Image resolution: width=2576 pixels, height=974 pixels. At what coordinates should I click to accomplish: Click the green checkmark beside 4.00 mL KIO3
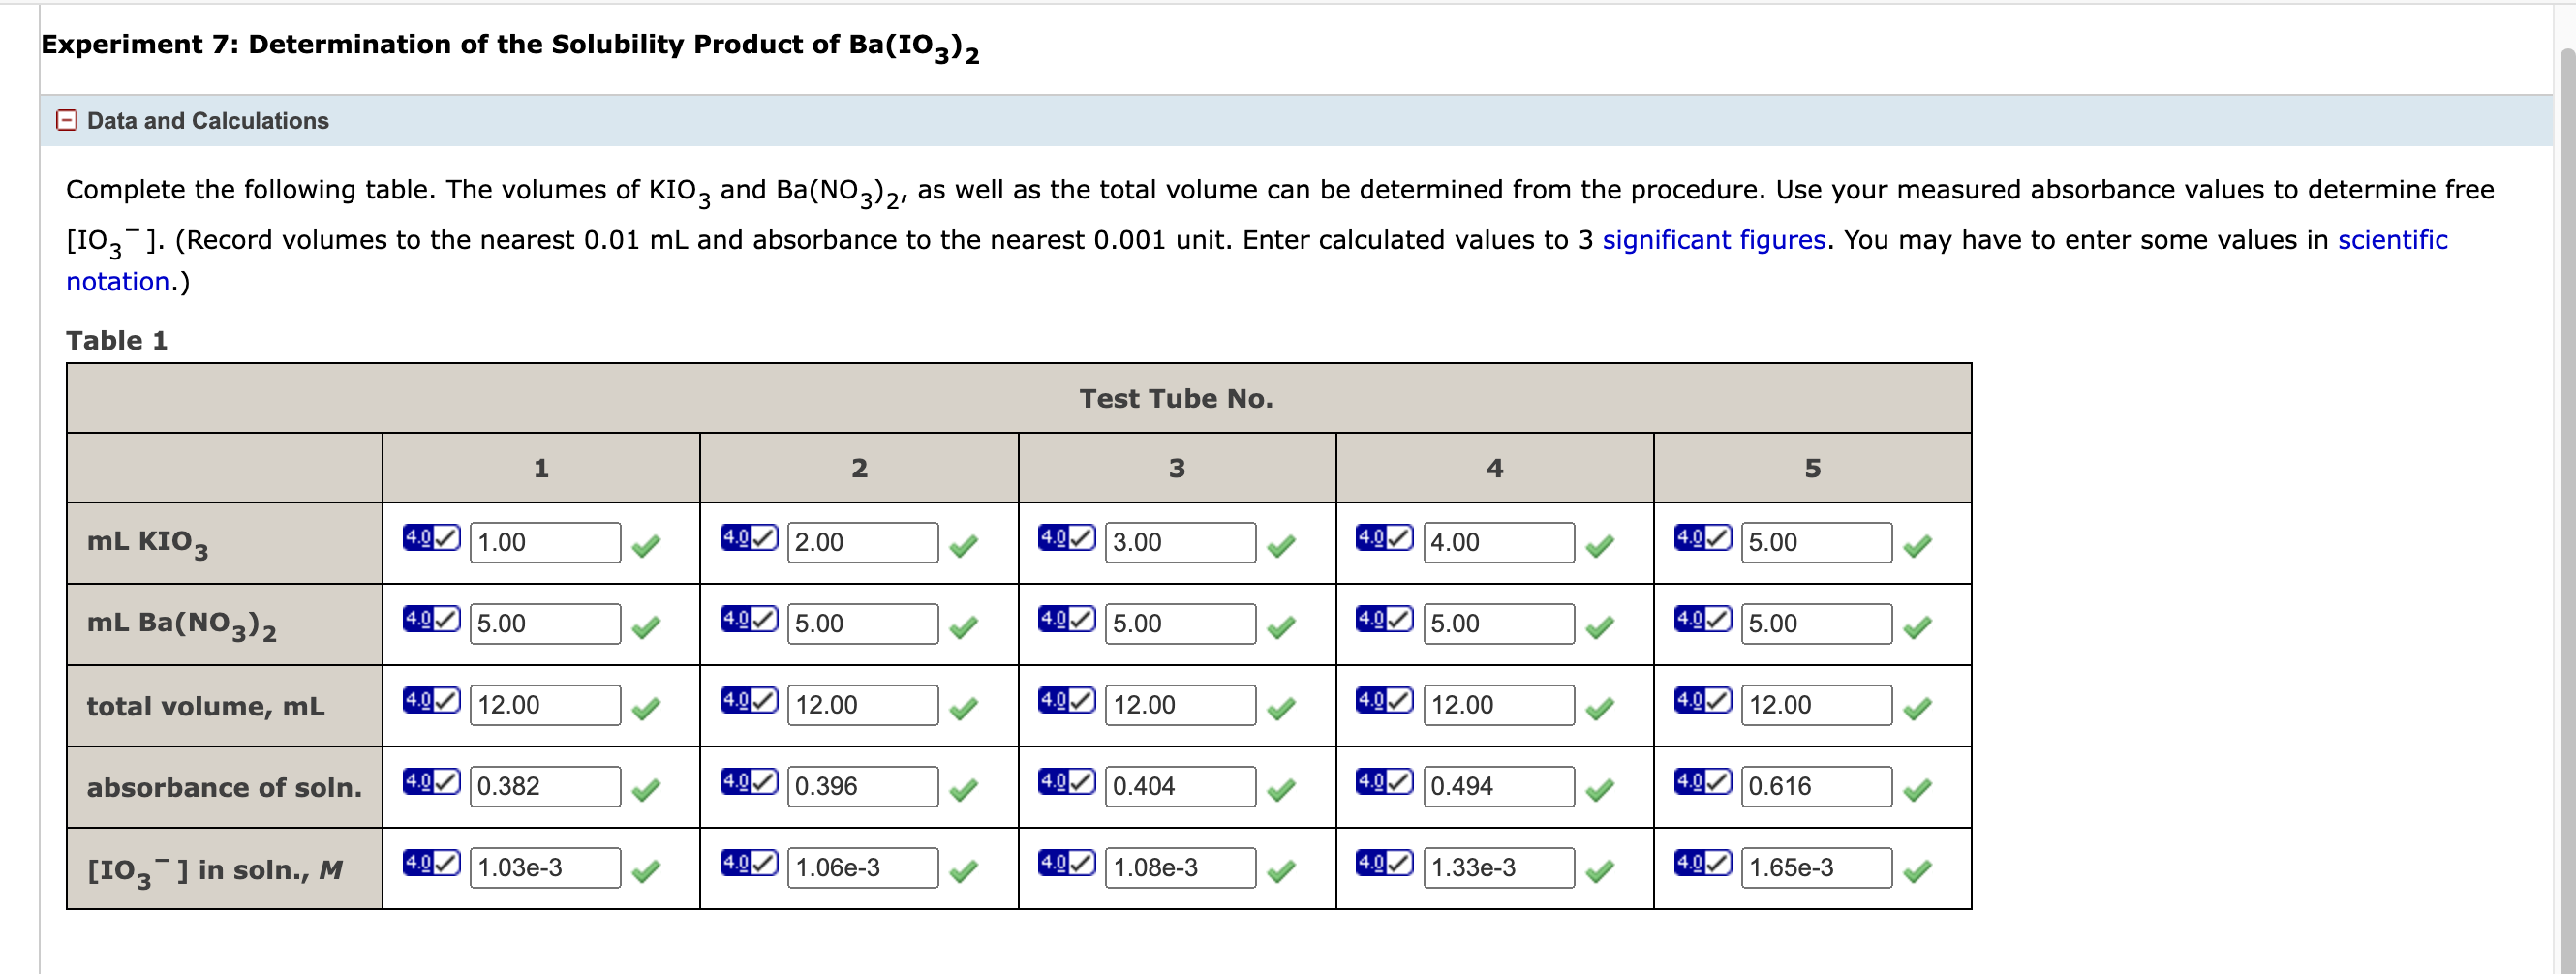1598,545
